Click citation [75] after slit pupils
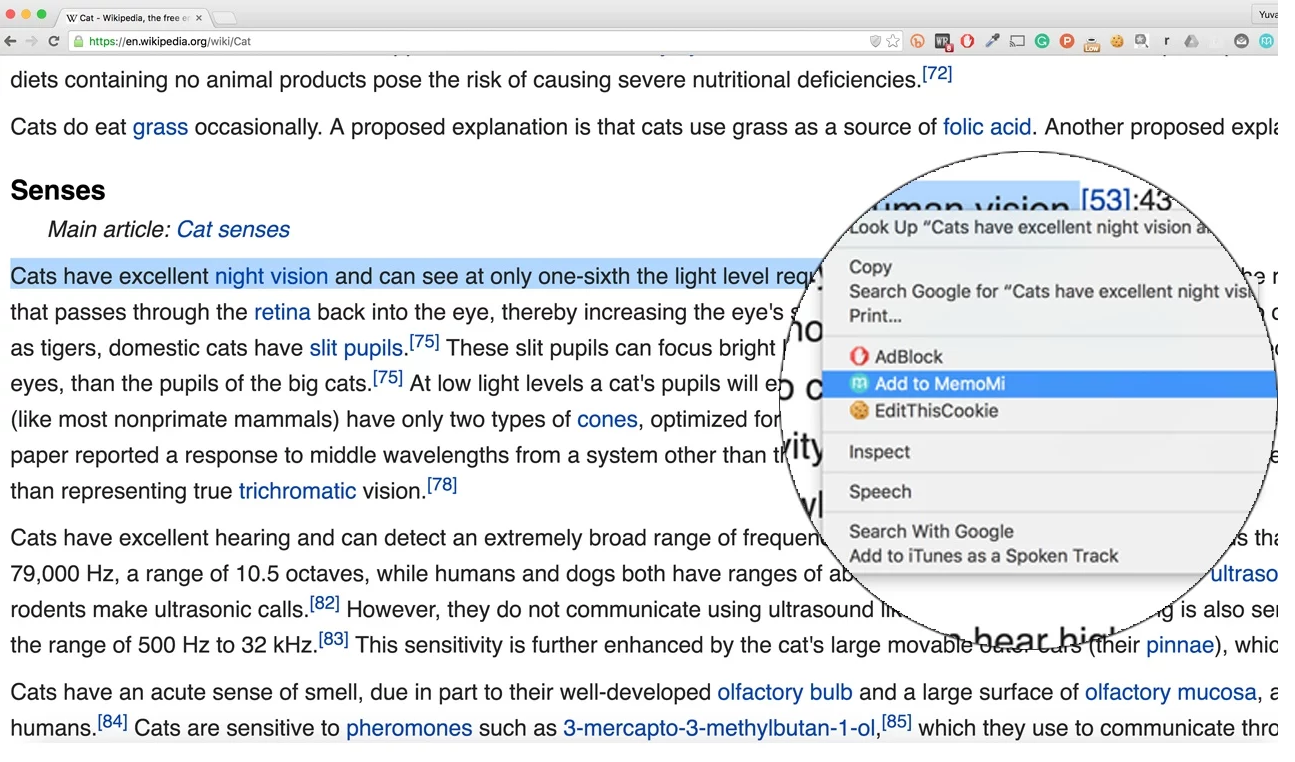Image resolution: width=1295 pixels, height=762 pixels. (425, 342)
